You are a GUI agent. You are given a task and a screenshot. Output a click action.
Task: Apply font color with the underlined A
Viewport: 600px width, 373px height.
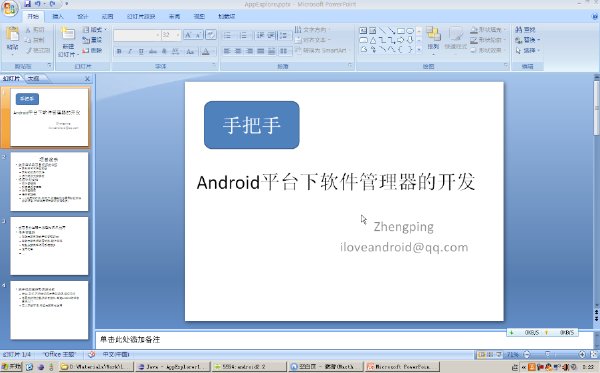click(x=206, y=51)
